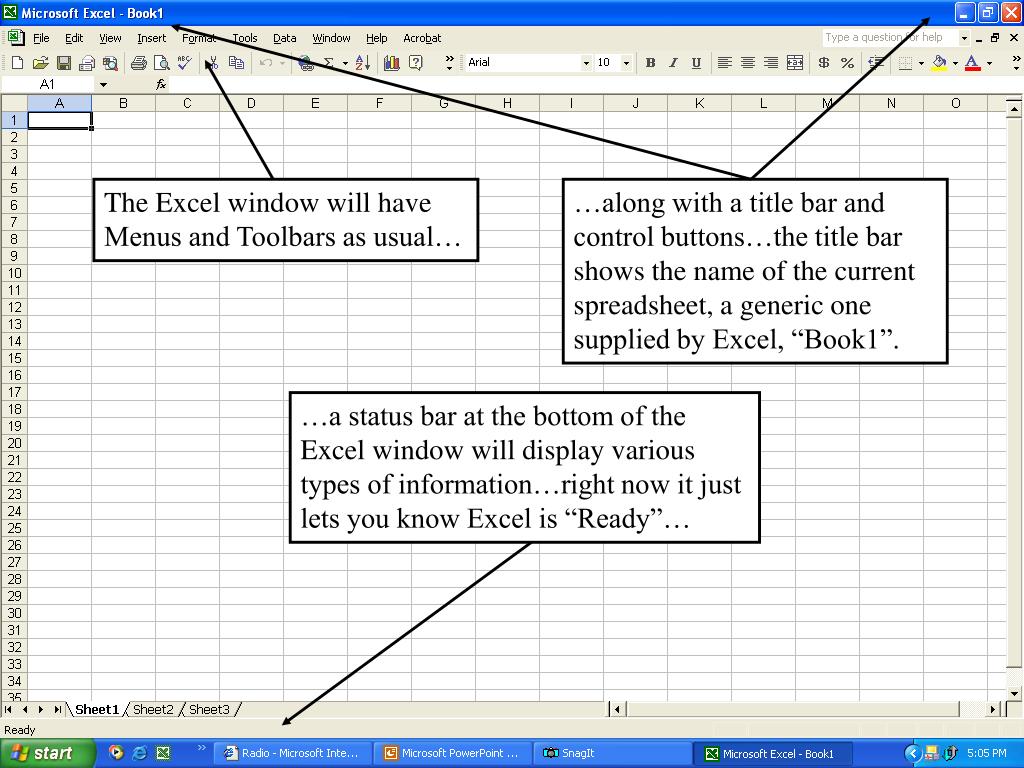Open the Font Size dropdown arrow

point(626,63)
